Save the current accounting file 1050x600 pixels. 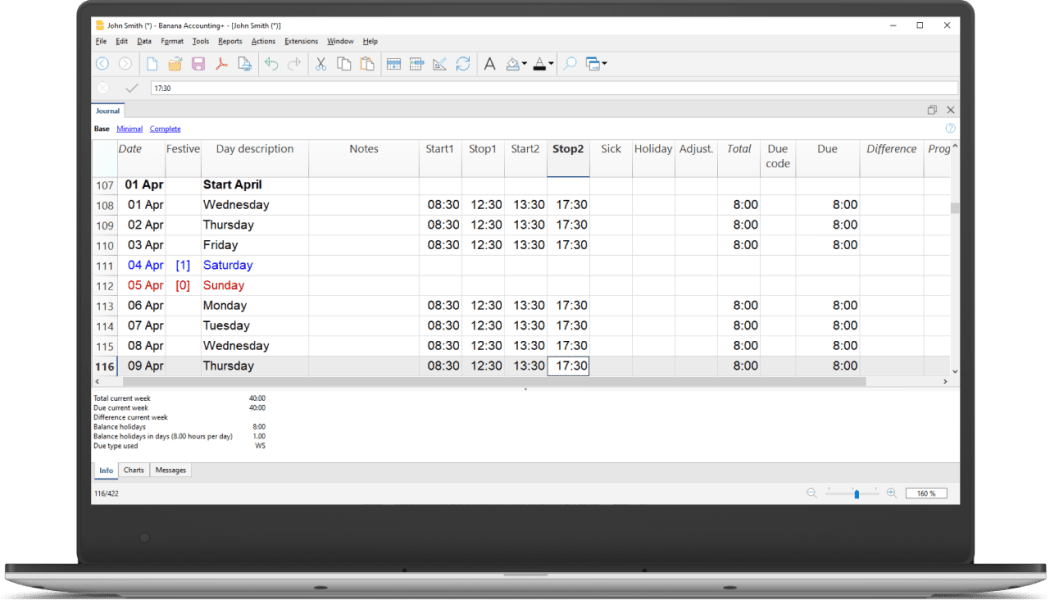point(199,63)
